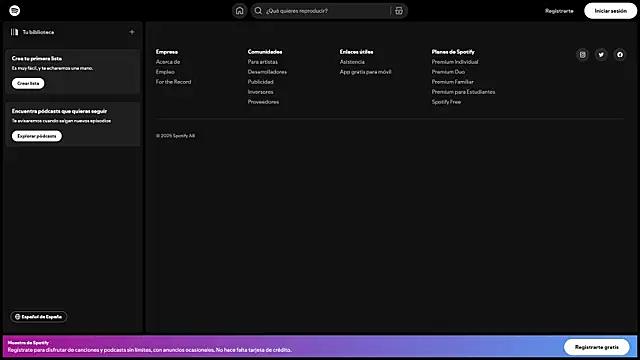Open the Spotify Free link

(446, 102)
